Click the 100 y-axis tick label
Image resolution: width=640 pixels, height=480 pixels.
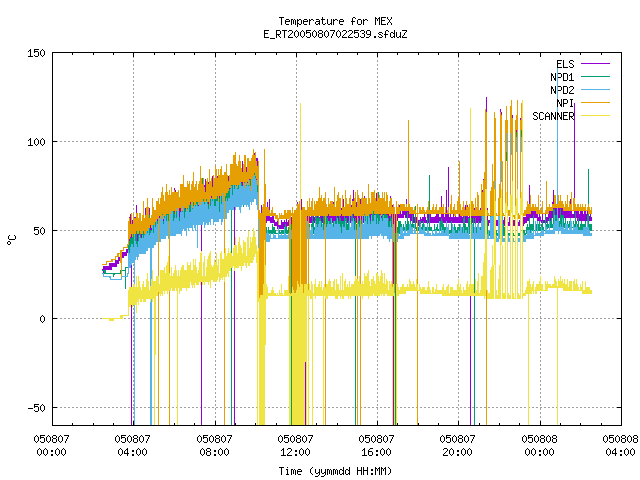click(x=36, y=142)
